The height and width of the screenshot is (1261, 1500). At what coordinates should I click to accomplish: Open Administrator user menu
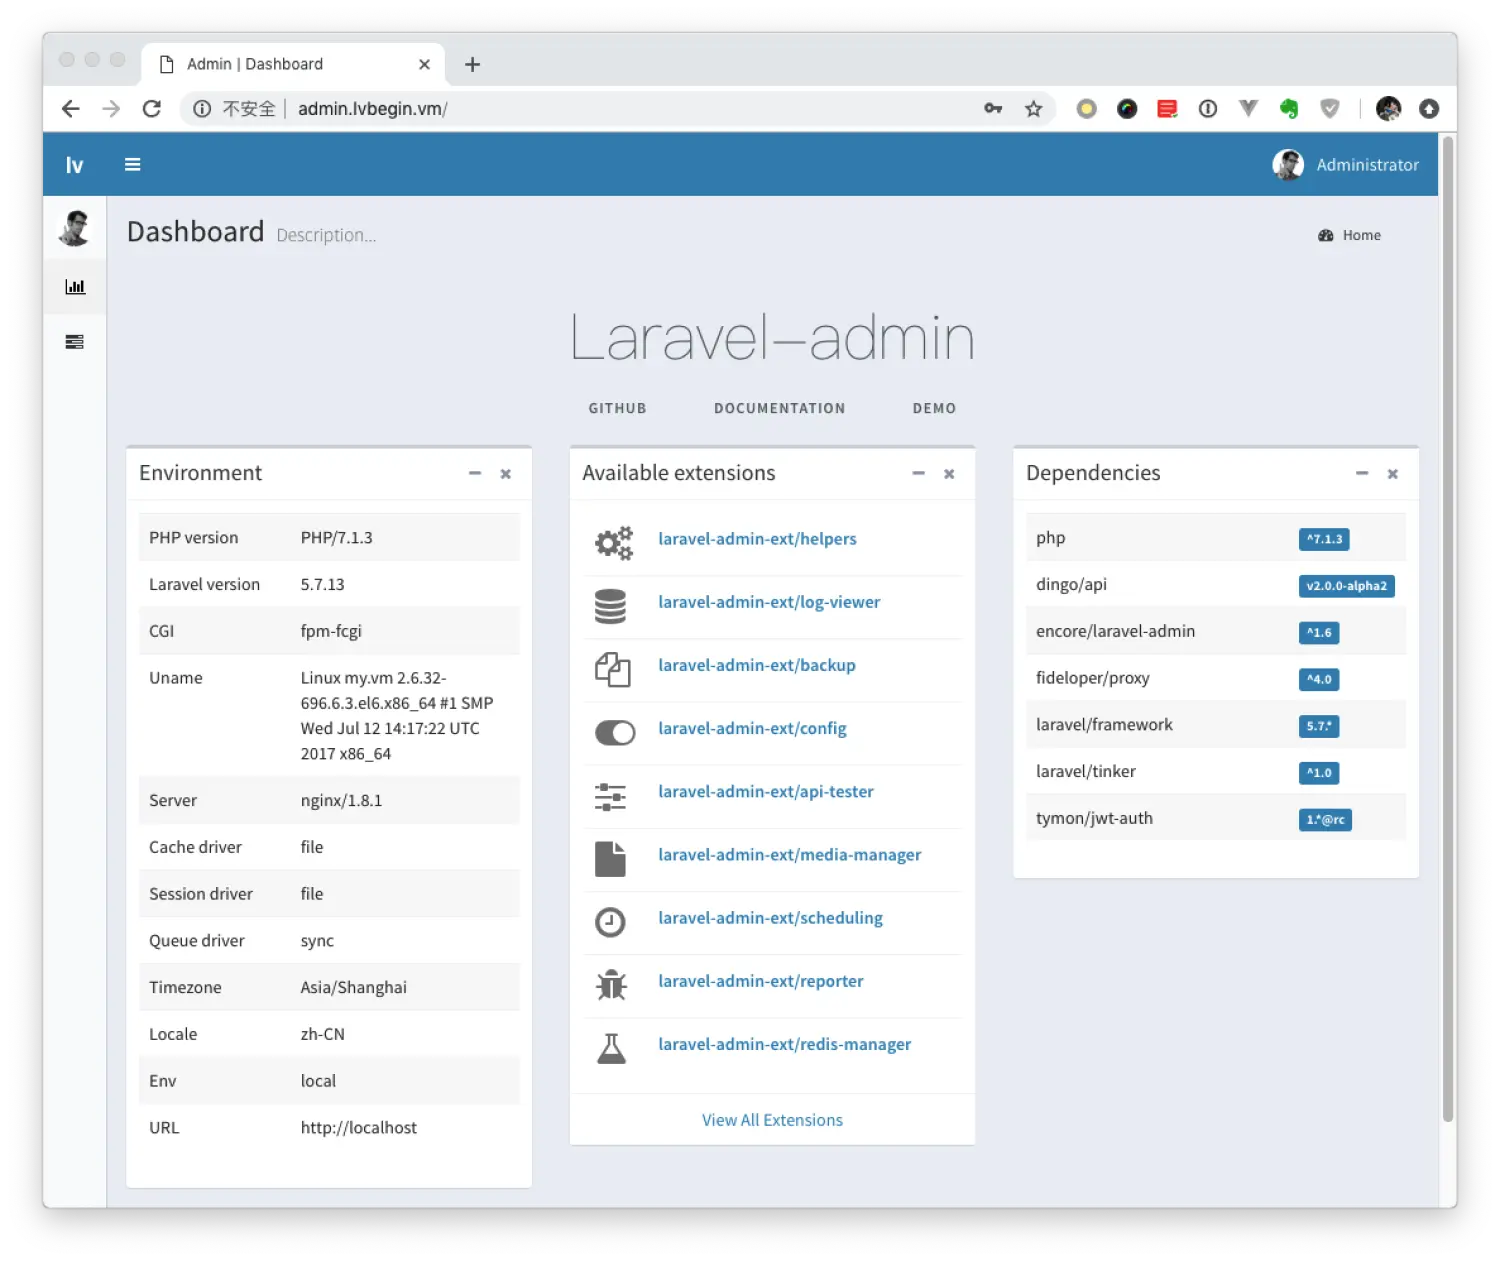pos(1346,165)
